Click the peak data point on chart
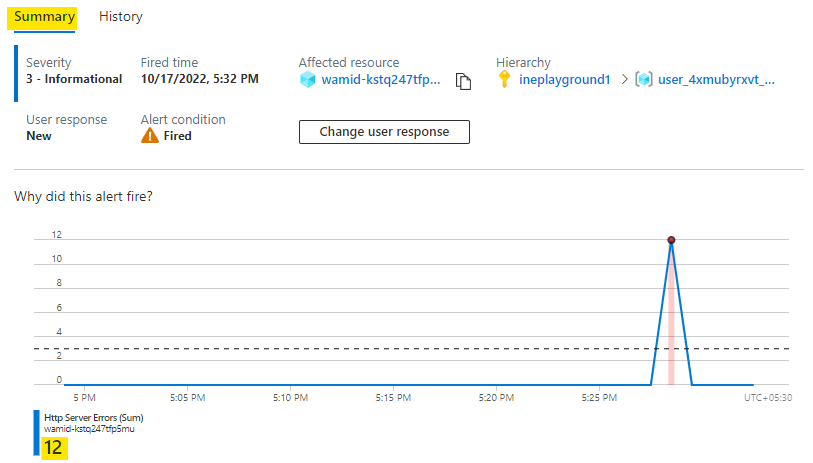This screenshot has height=463, width=813. [671, 240]
